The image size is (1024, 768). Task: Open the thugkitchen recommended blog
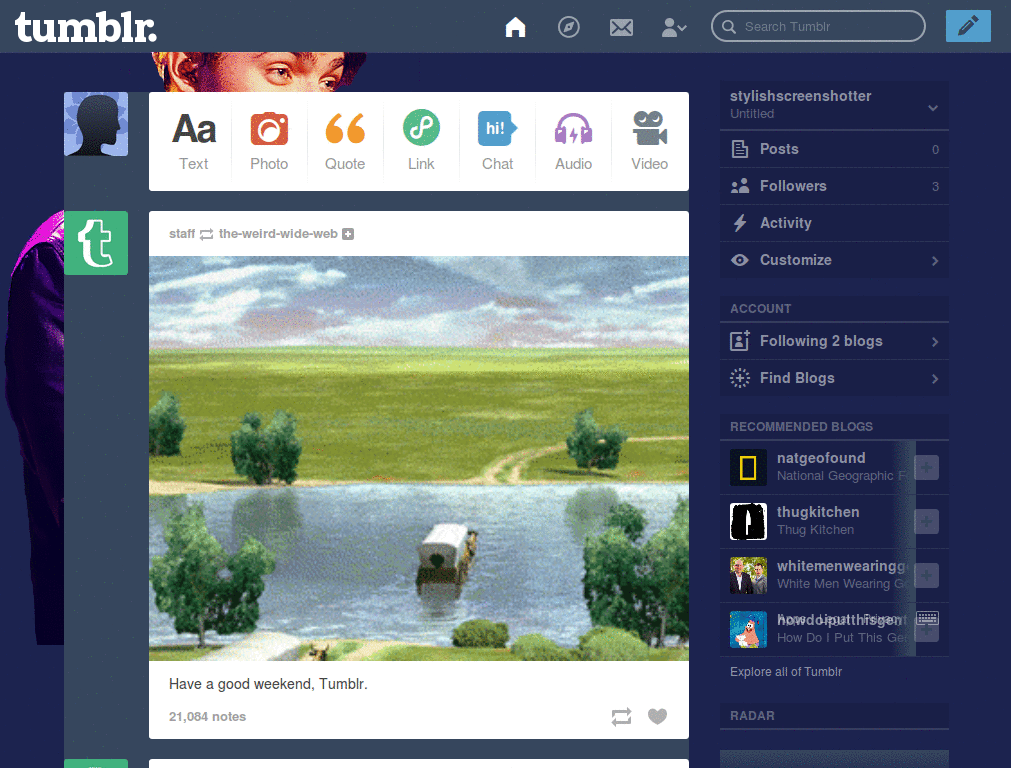818,512
